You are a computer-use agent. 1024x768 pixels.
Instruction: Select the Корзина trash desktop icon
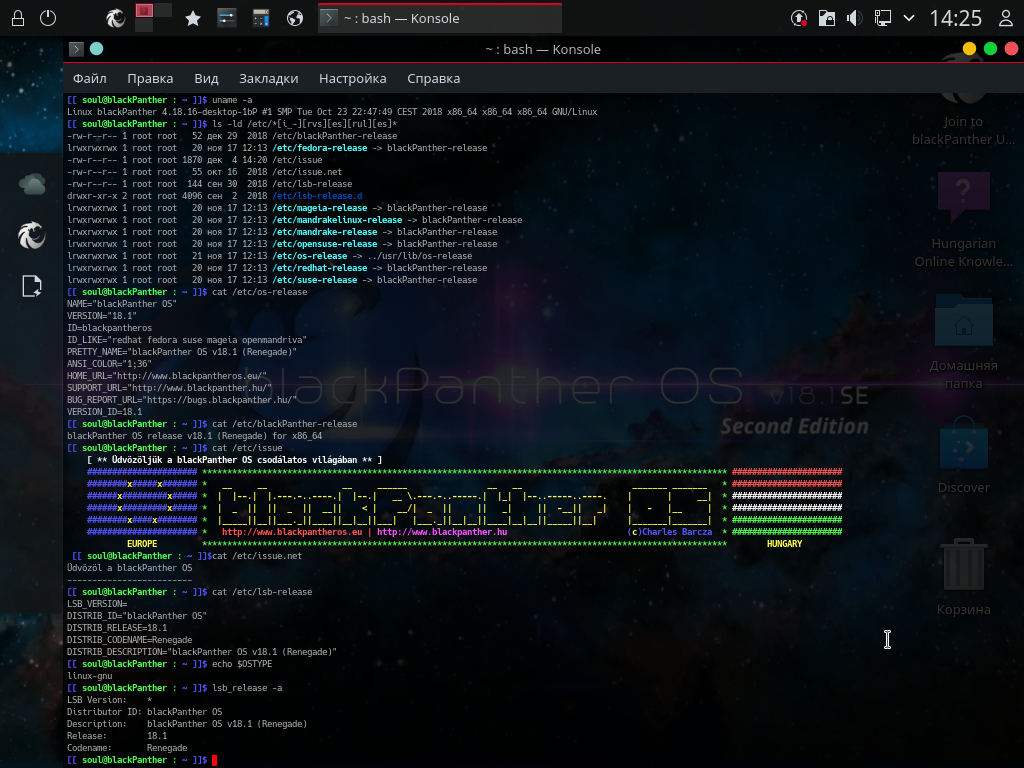point(963,577)
